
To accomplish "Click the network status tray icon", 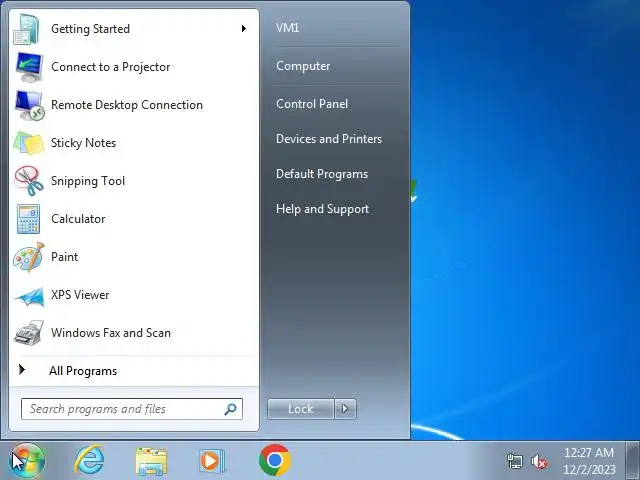I will click(514, 461).
